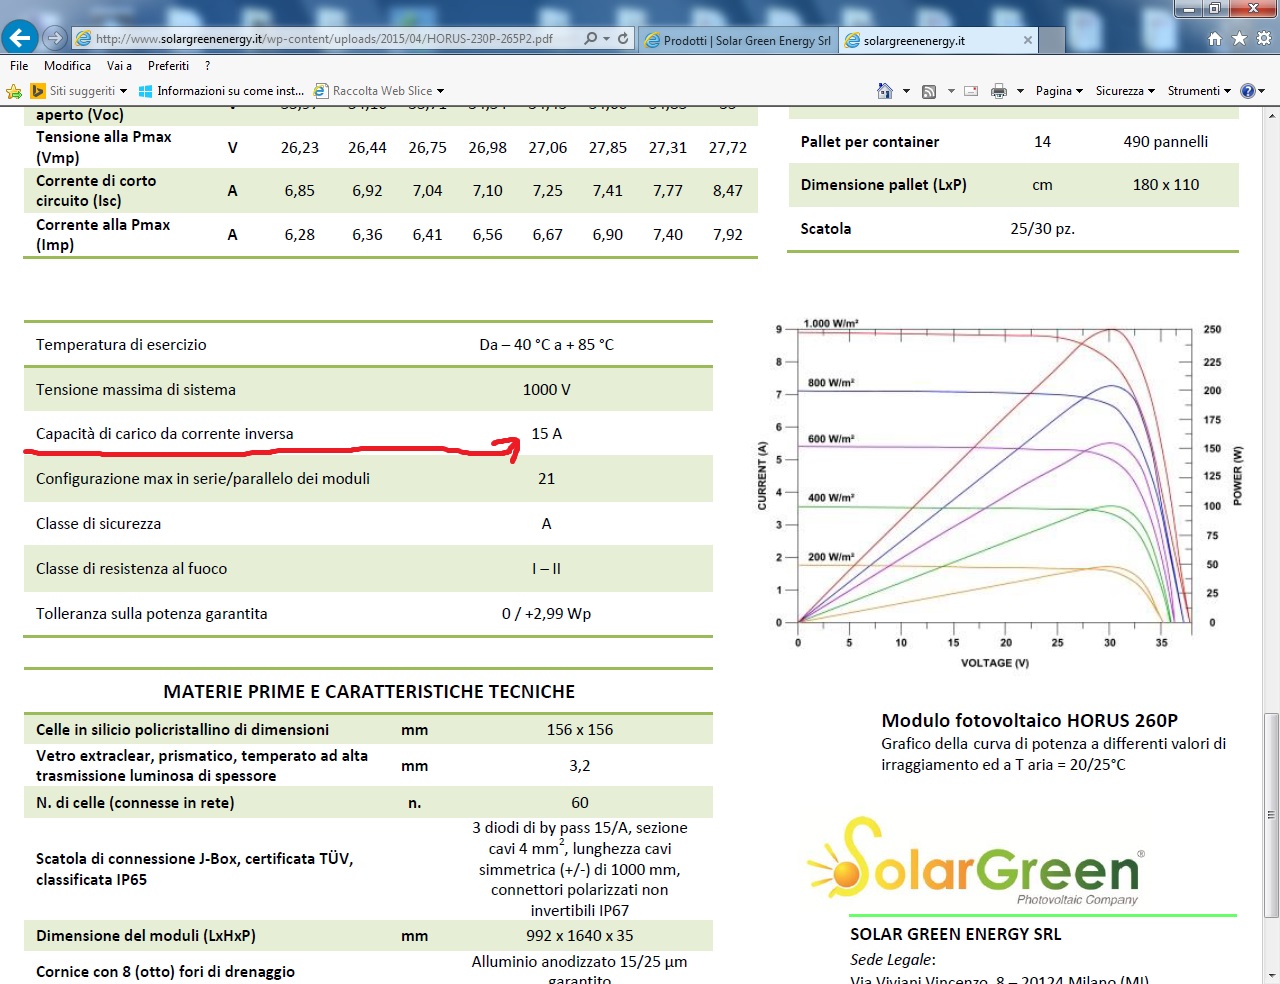Screen dimensions: 1280x984
Task: Click the '0 / +2,99 Wp' tolerance value
Action: tap(547, 614)
